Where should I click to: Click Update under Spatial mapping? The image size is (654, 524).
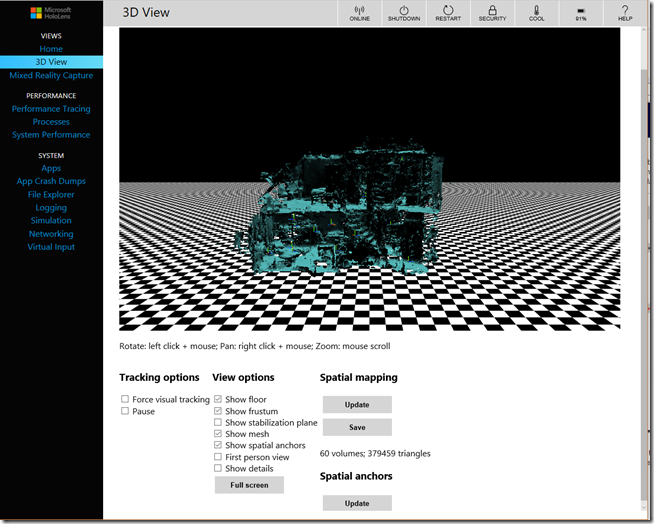(x=357, y=404)
